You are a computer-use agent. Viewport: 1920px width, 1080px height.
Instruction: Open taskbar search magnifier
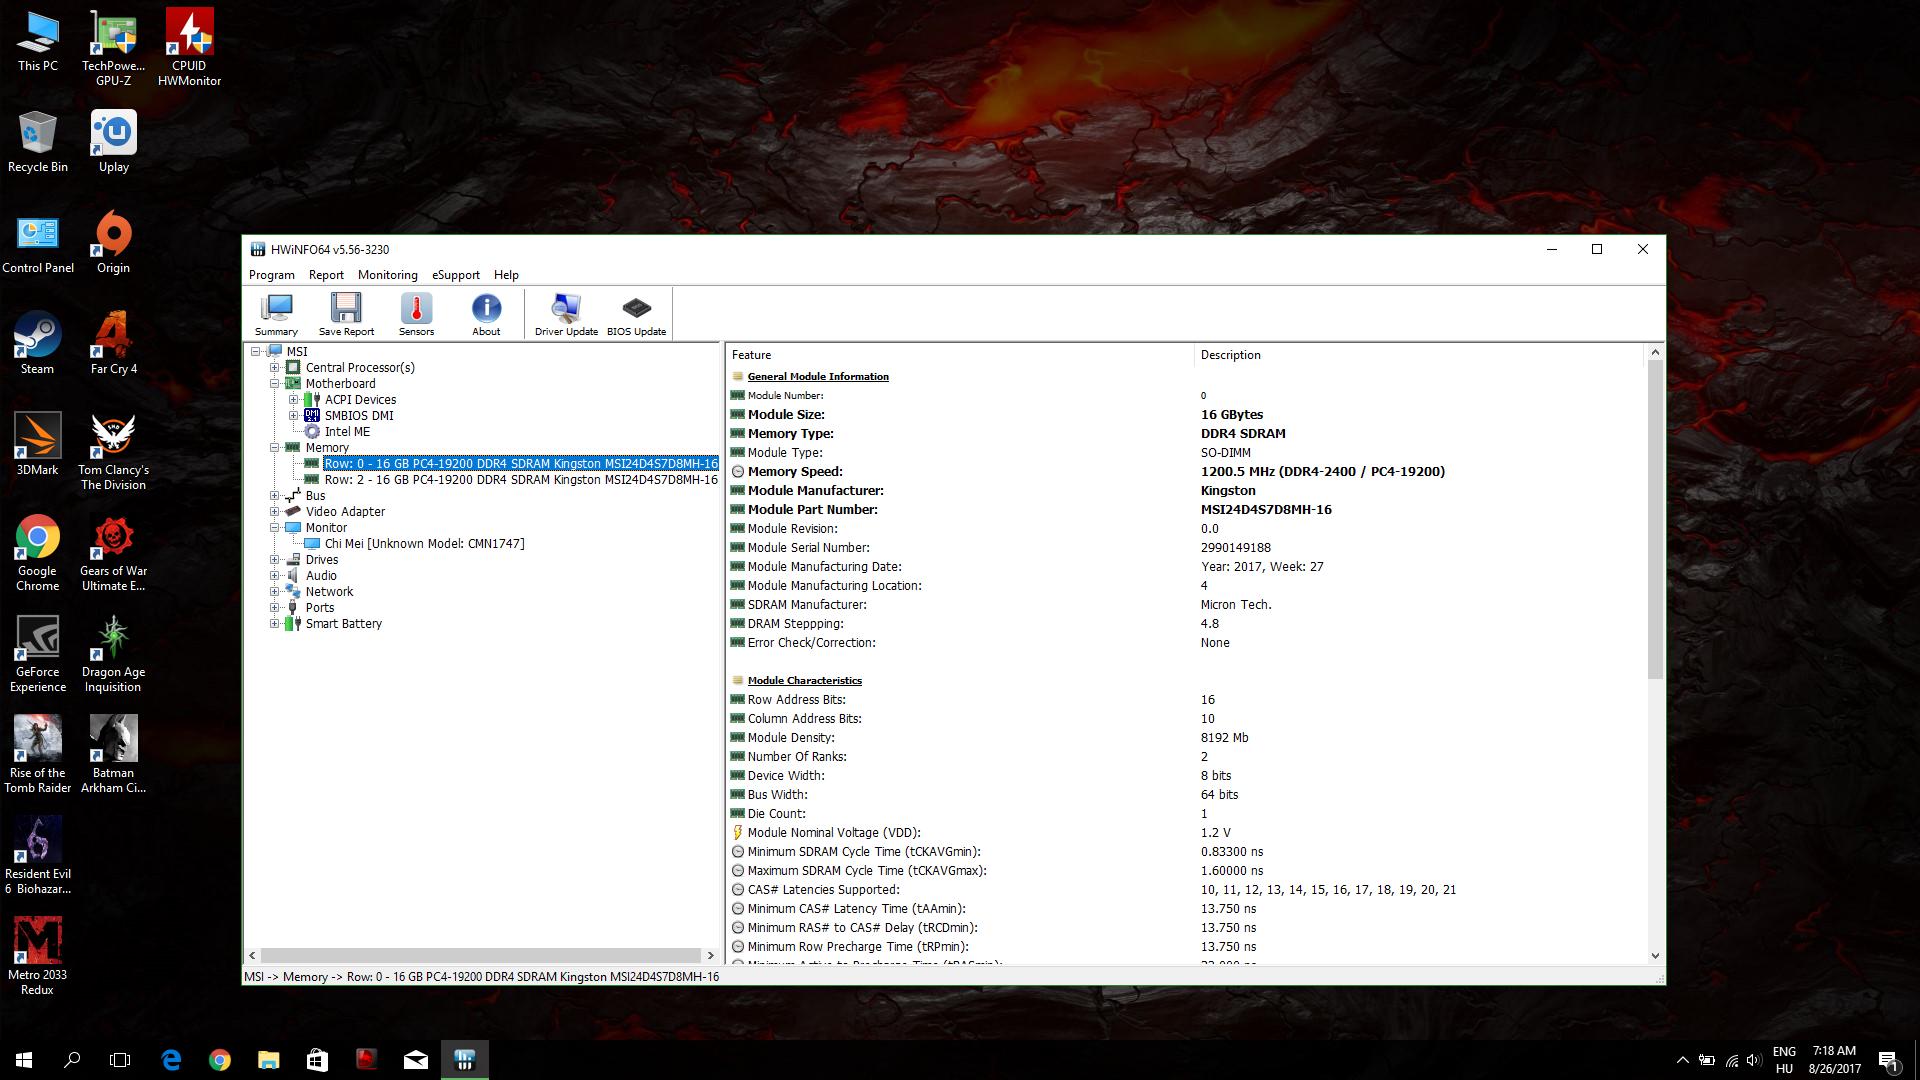click(x=72, y=1060)
